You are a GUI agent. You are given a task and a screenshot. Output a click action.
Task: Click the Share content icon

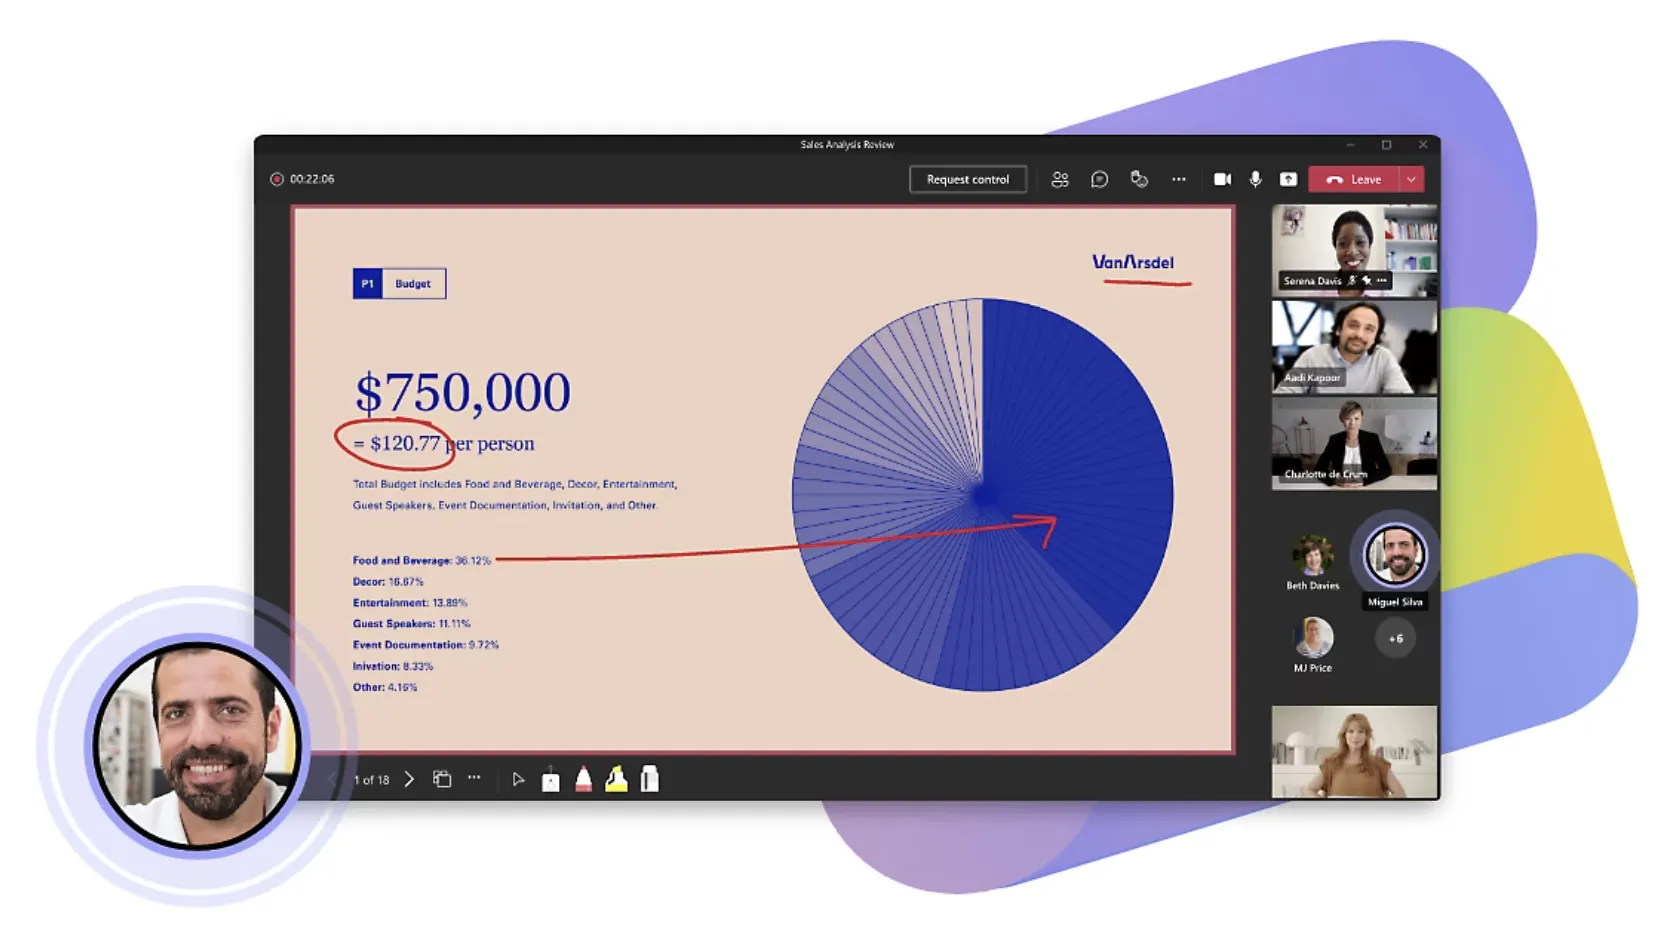click(x=1288, y=180)
